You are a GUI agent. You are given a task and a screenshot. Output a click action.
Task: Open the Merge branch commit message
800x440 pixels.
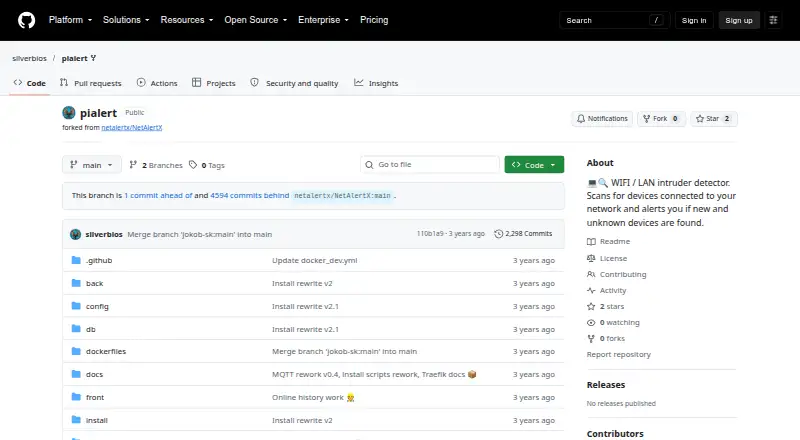click(199, 234)
